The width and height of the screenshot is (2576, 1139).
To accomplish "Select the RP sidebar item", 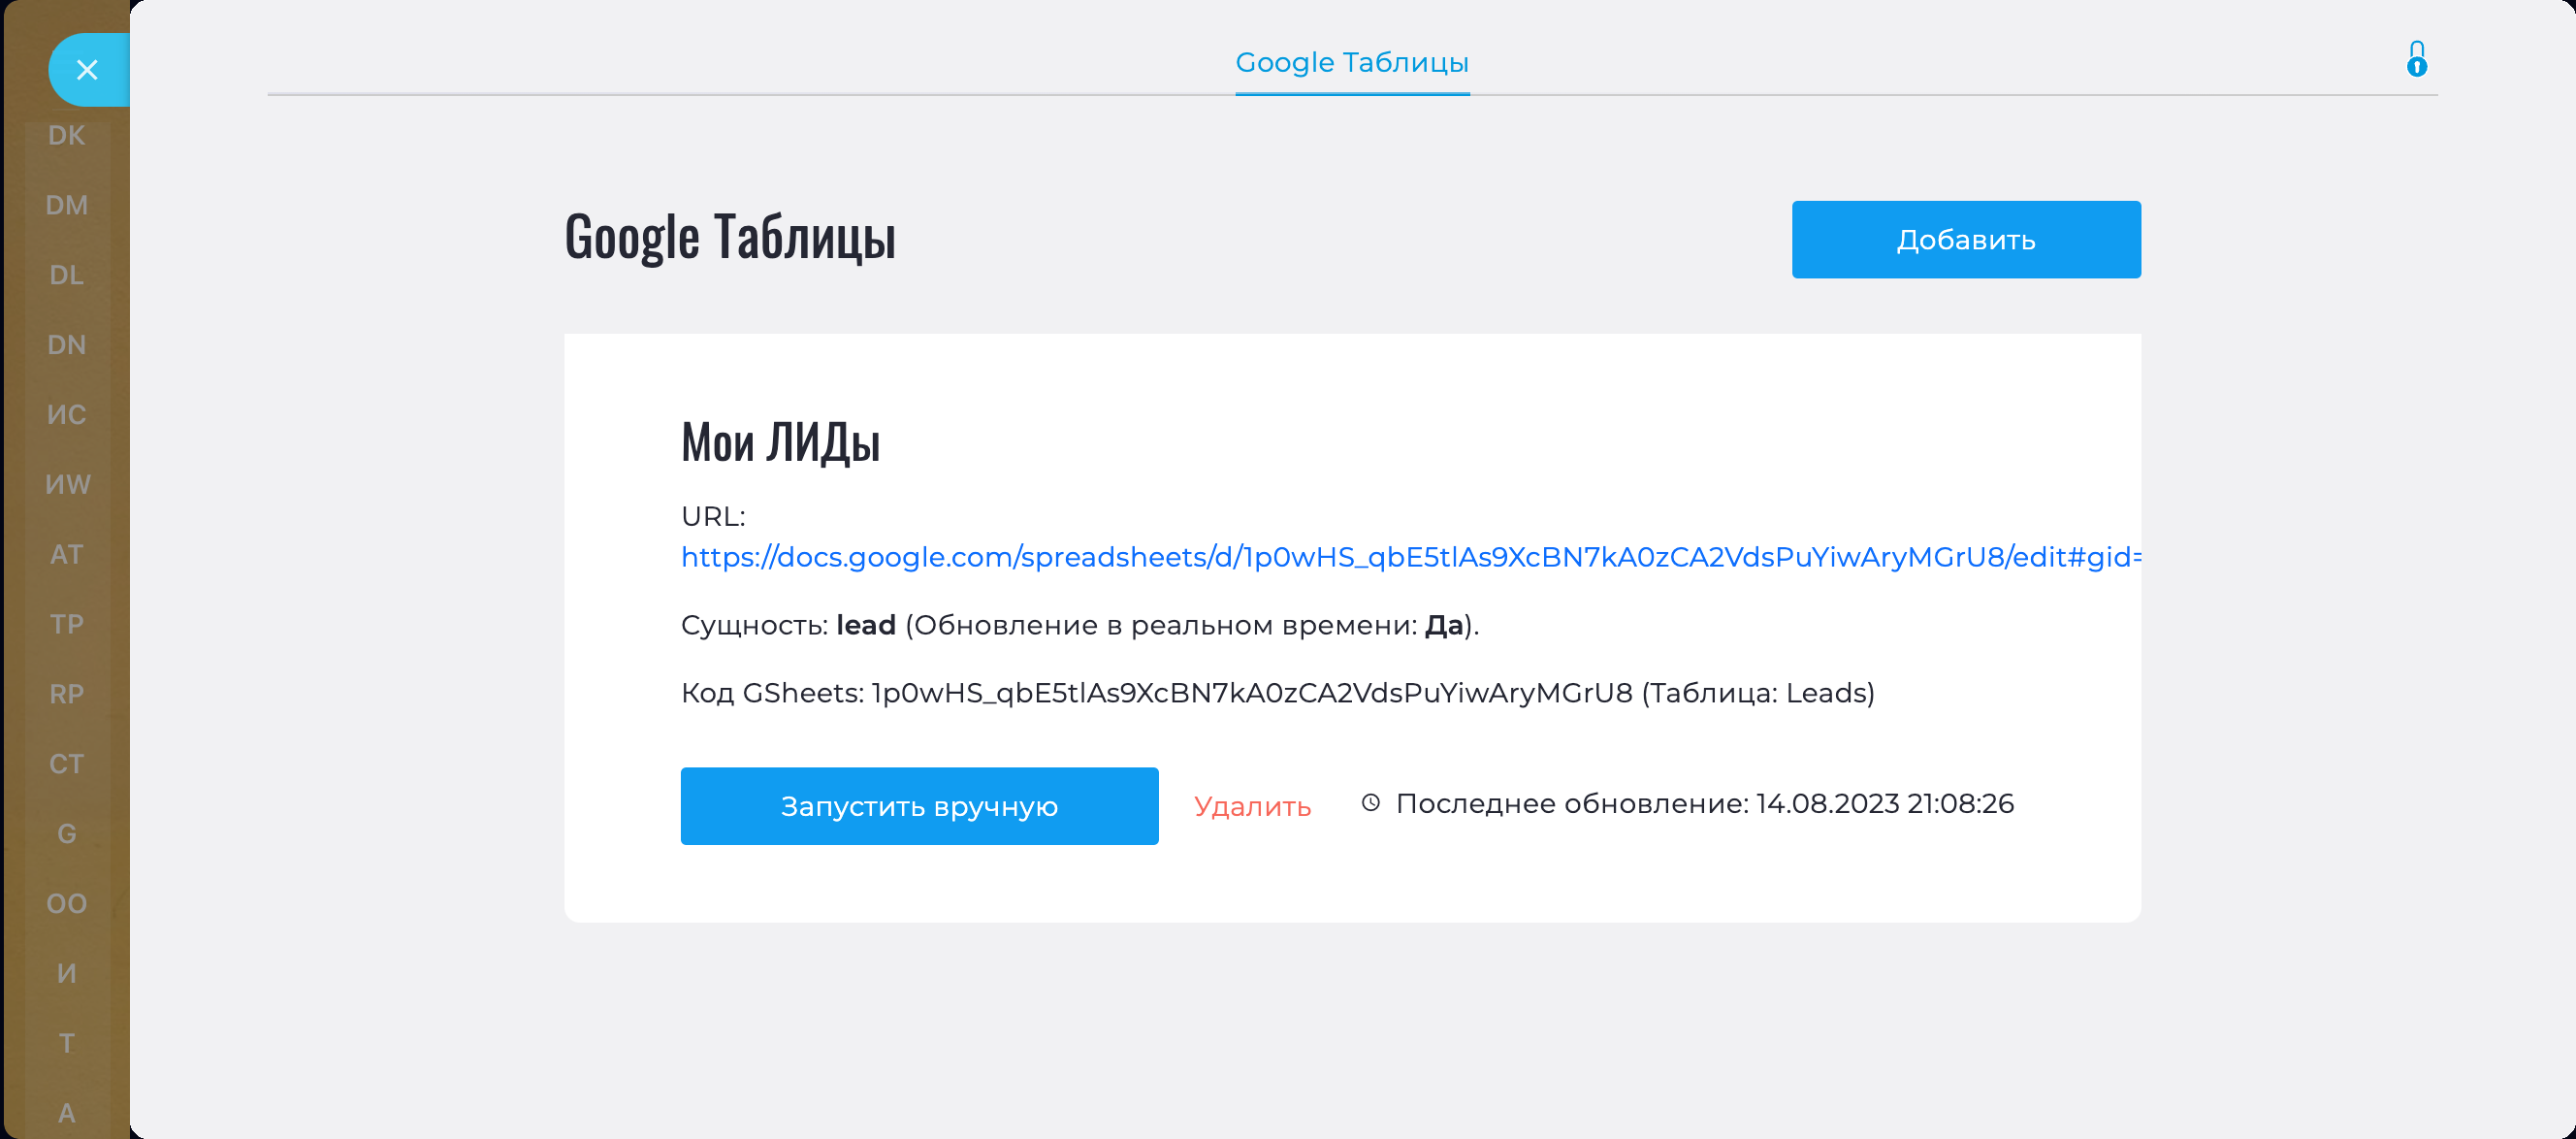I will 67,694.
